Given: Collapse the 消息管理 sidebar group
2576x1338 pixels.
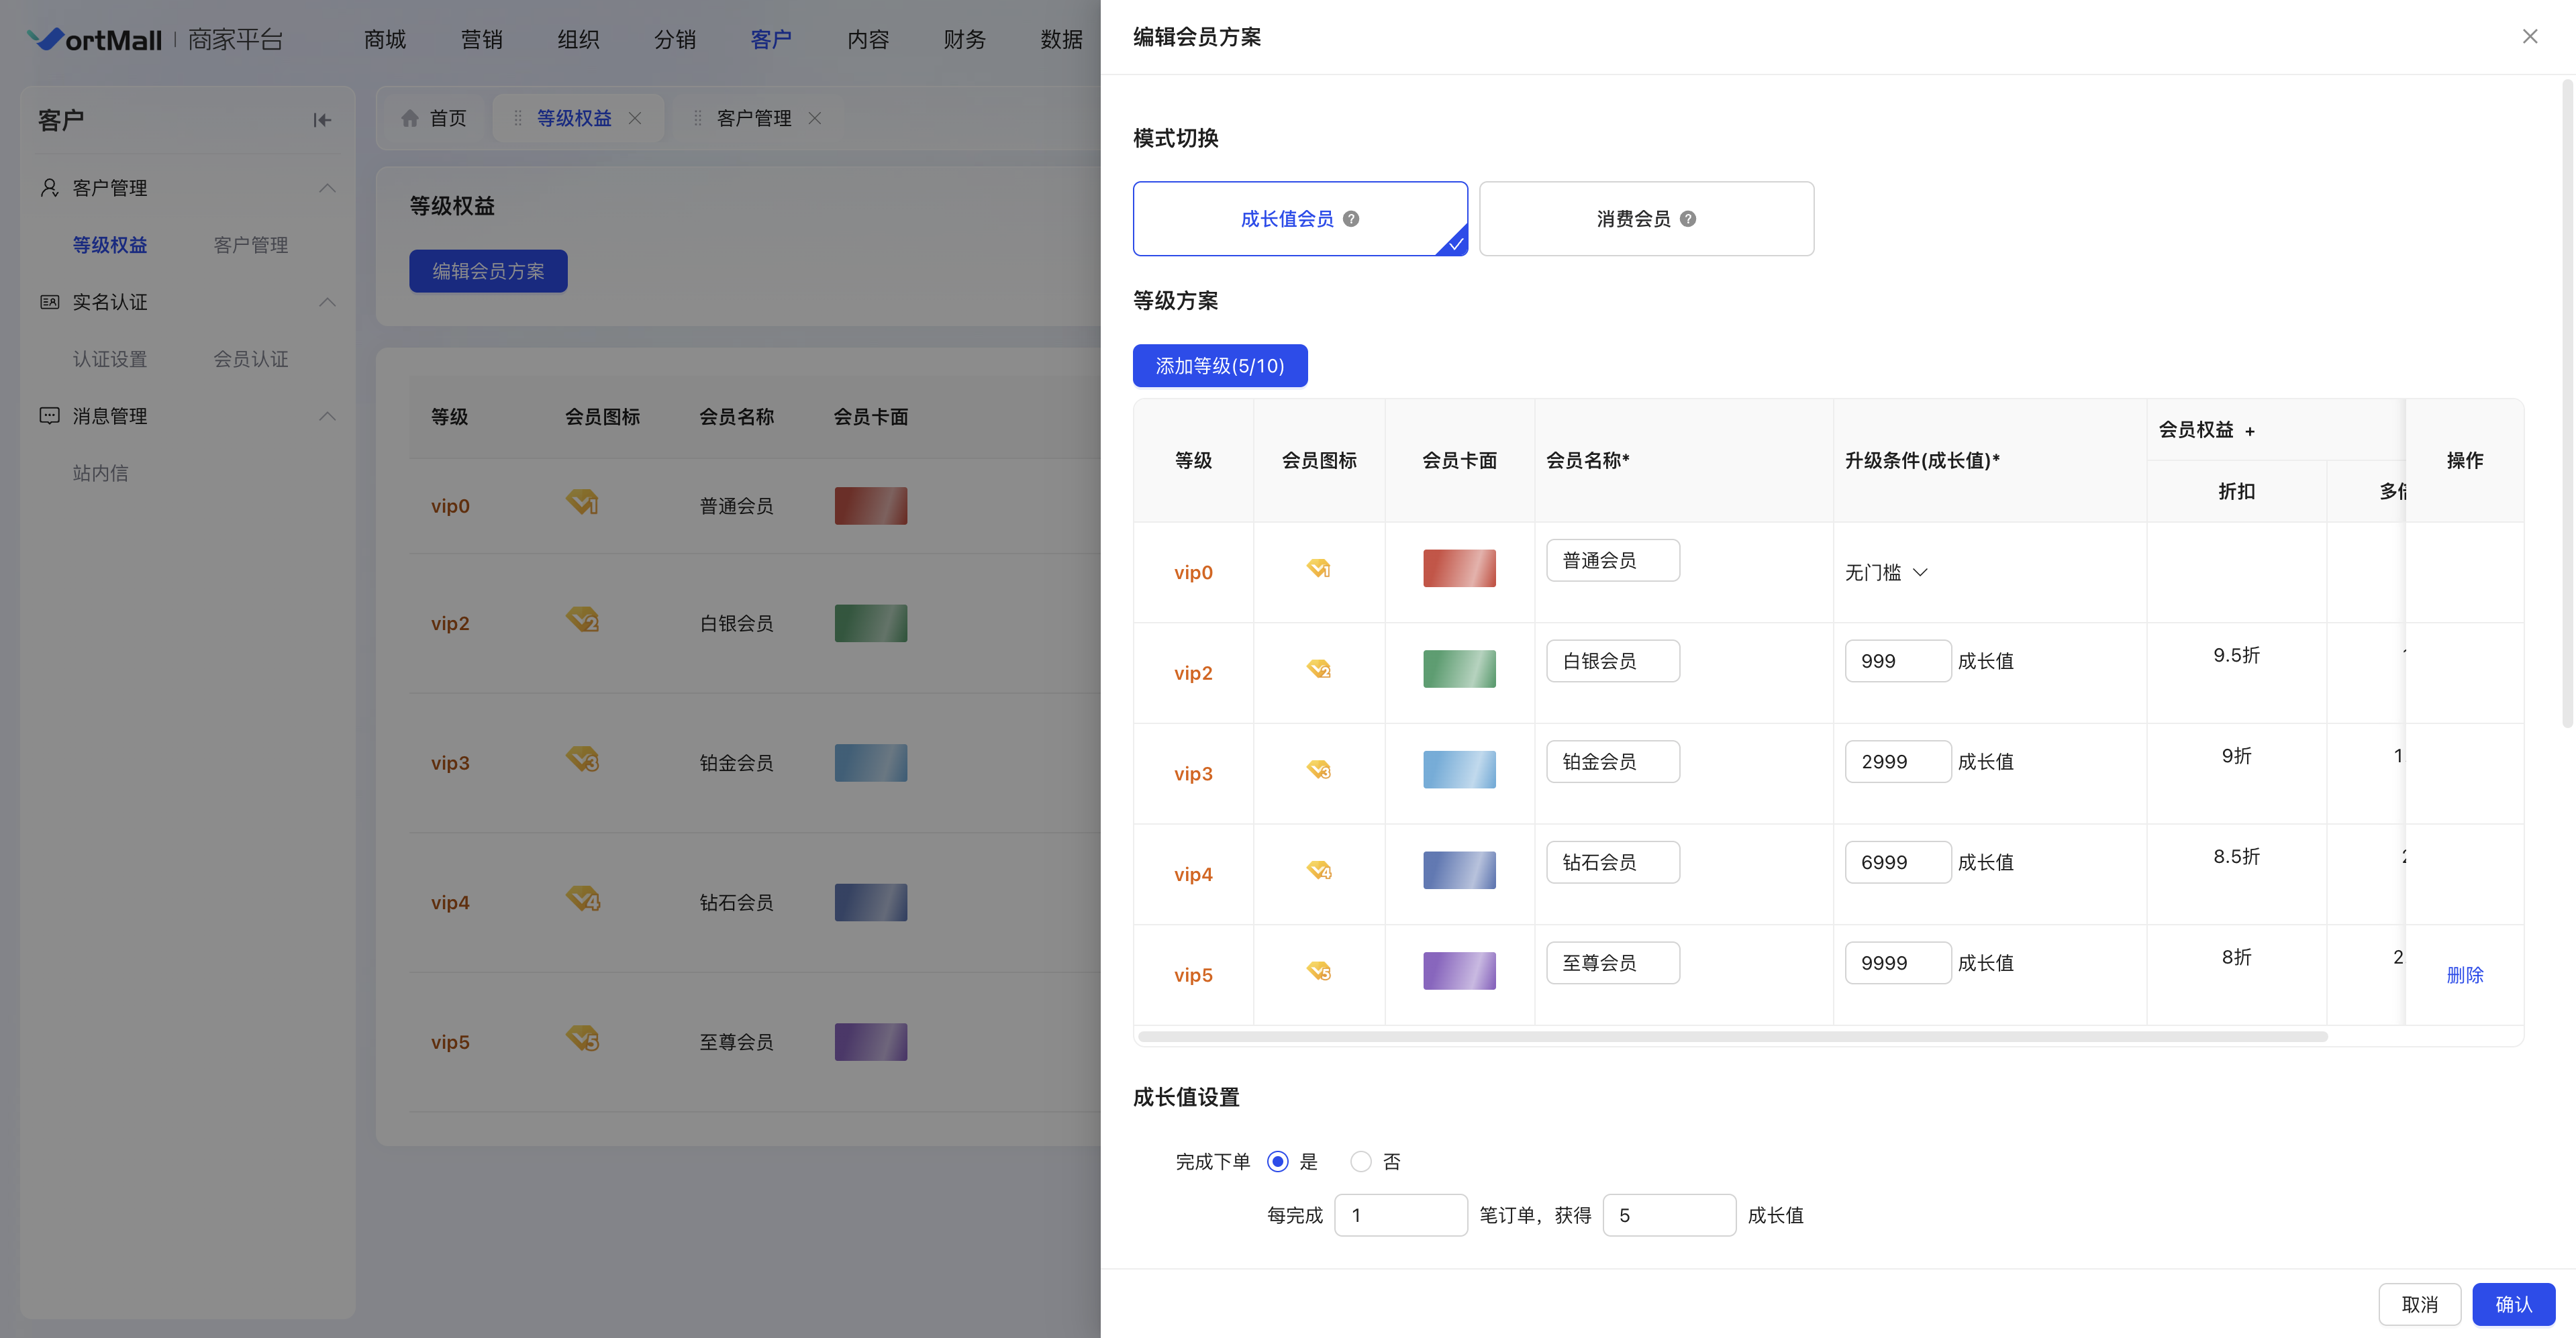Looking at the screenshot, I should coord(327,416).
